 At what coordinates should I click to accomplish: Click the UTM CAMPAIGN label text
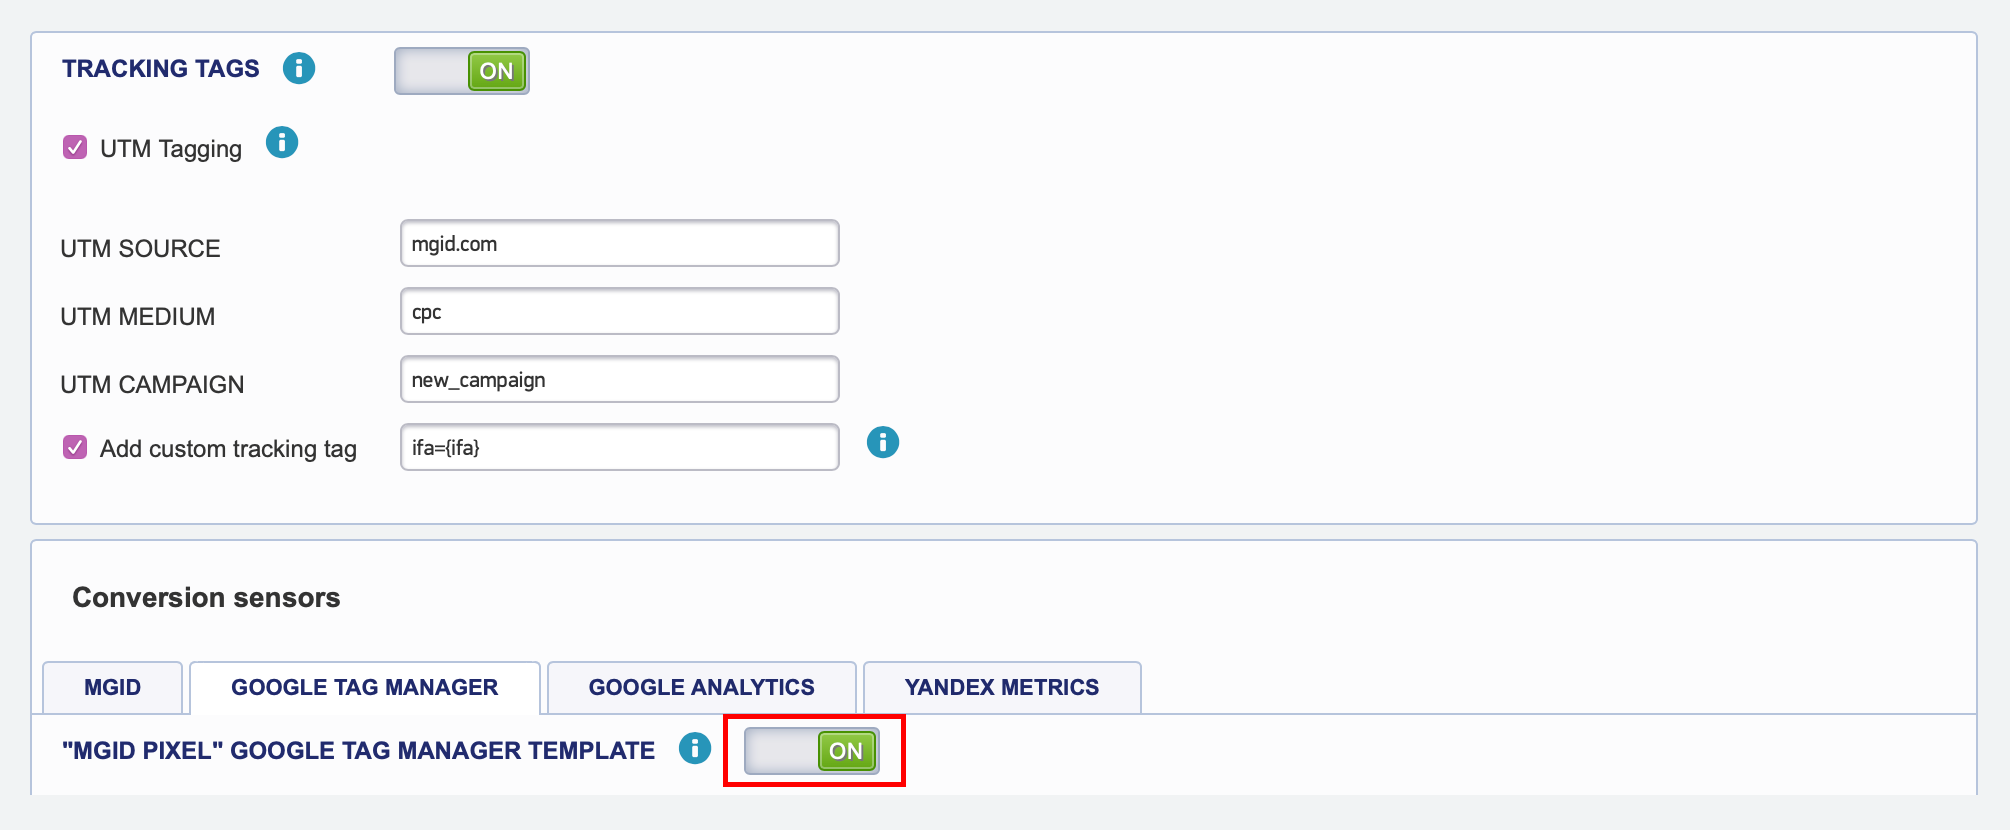pyautogui.click(x=152, y=385)
